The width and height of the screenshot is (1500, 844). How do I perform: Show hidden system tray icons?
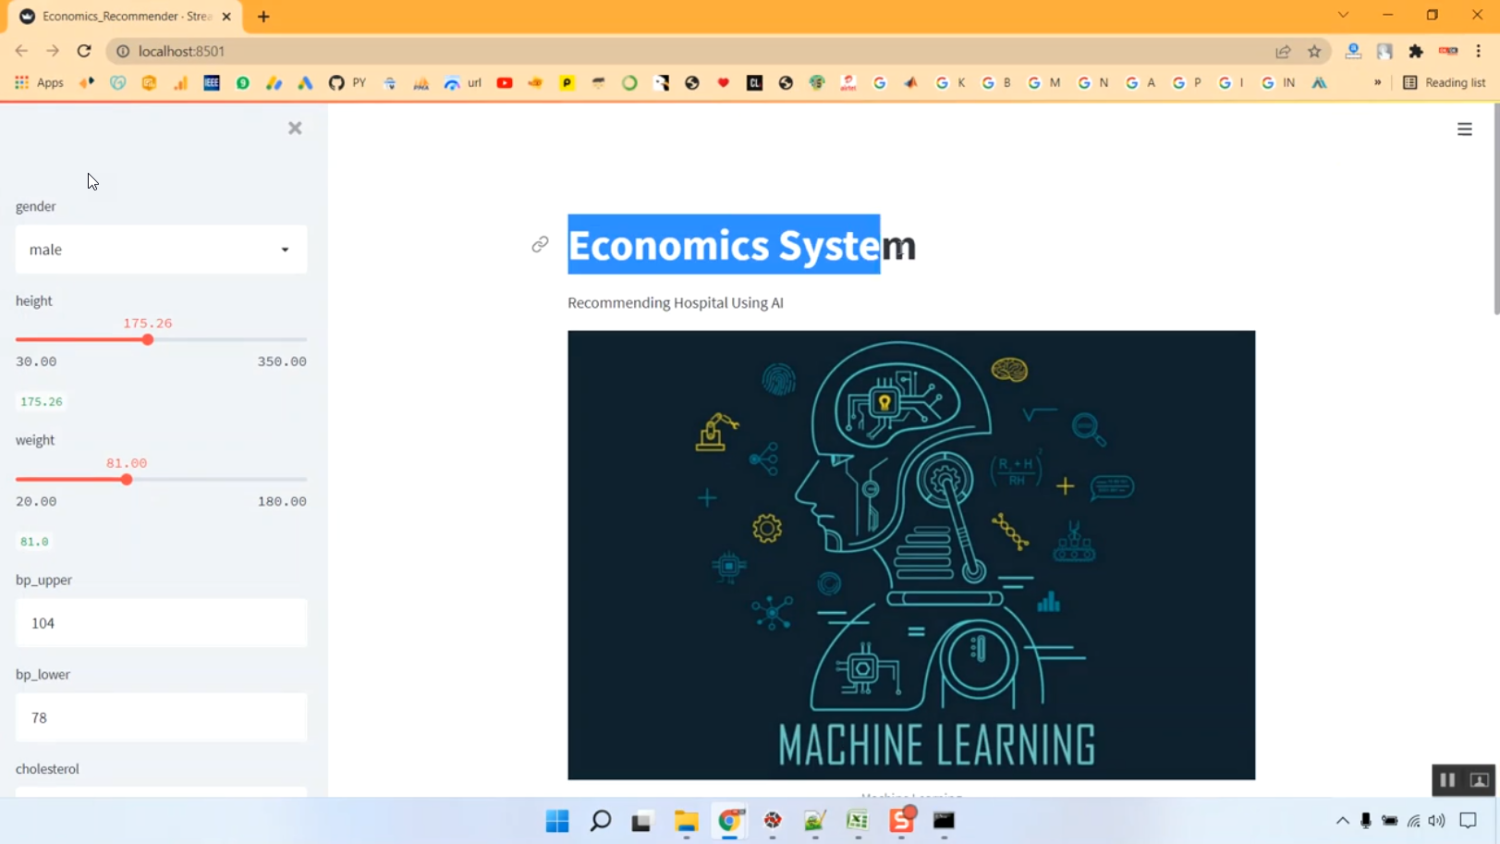tap(1342, 821)
